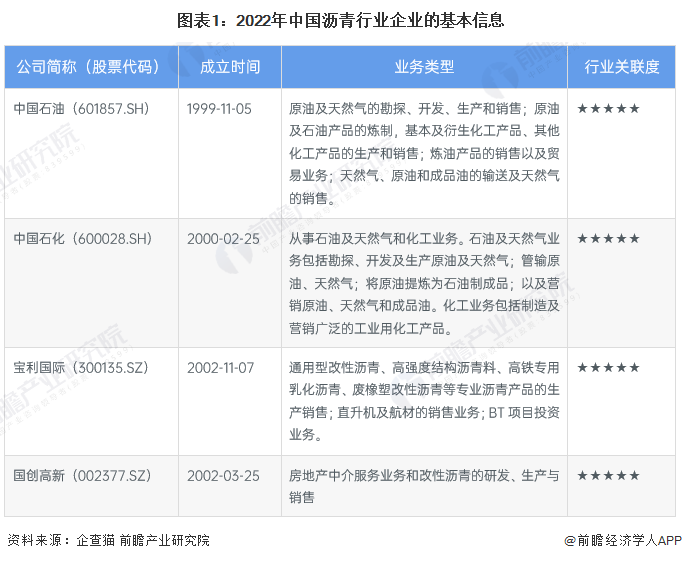This screenshot has width=682, height=561.
Task: Click the founding date 1999-11-05
Action: tap(219, 109)
